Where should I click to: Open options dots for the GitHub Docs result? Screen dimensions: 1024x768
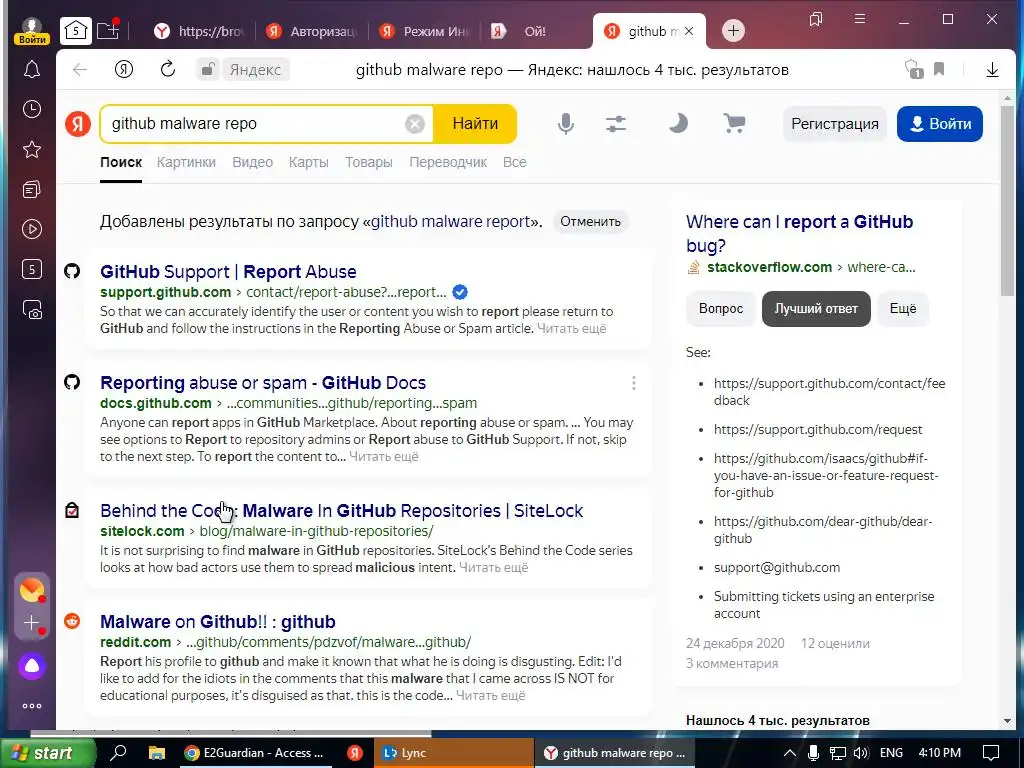[633, 383]
